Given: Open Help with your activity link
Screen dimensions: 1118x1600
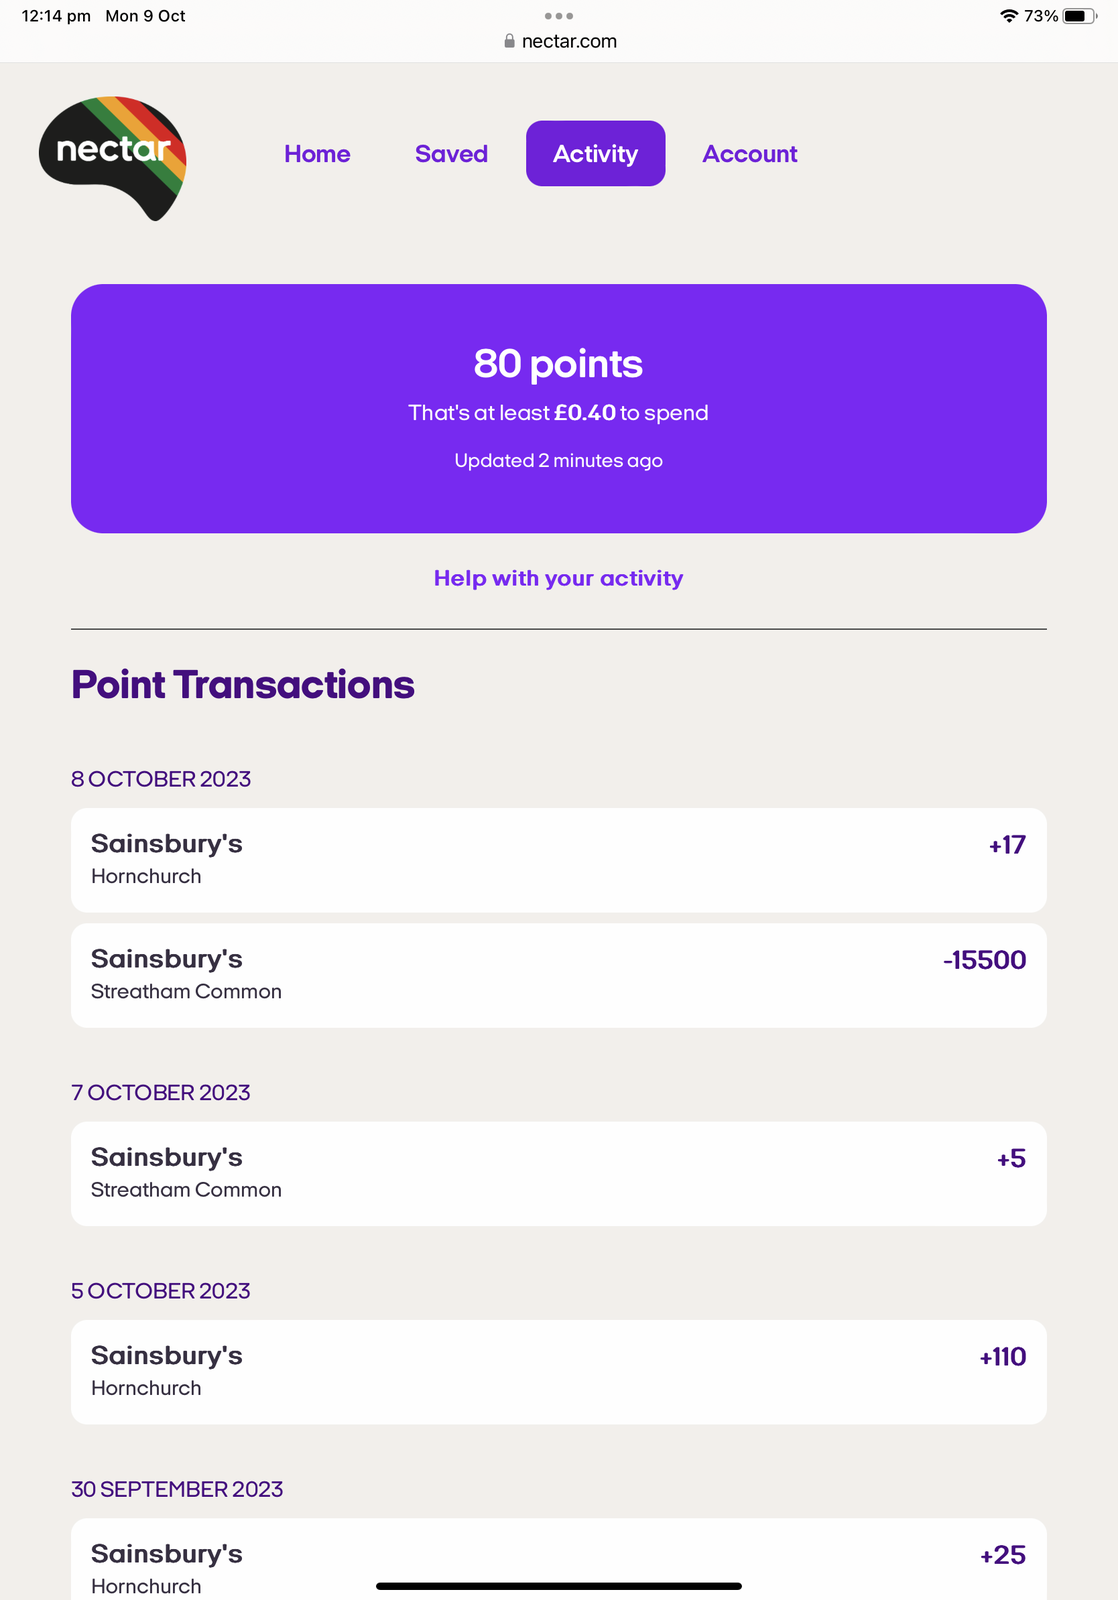Looking at the screenshot, I should [558, 578].
